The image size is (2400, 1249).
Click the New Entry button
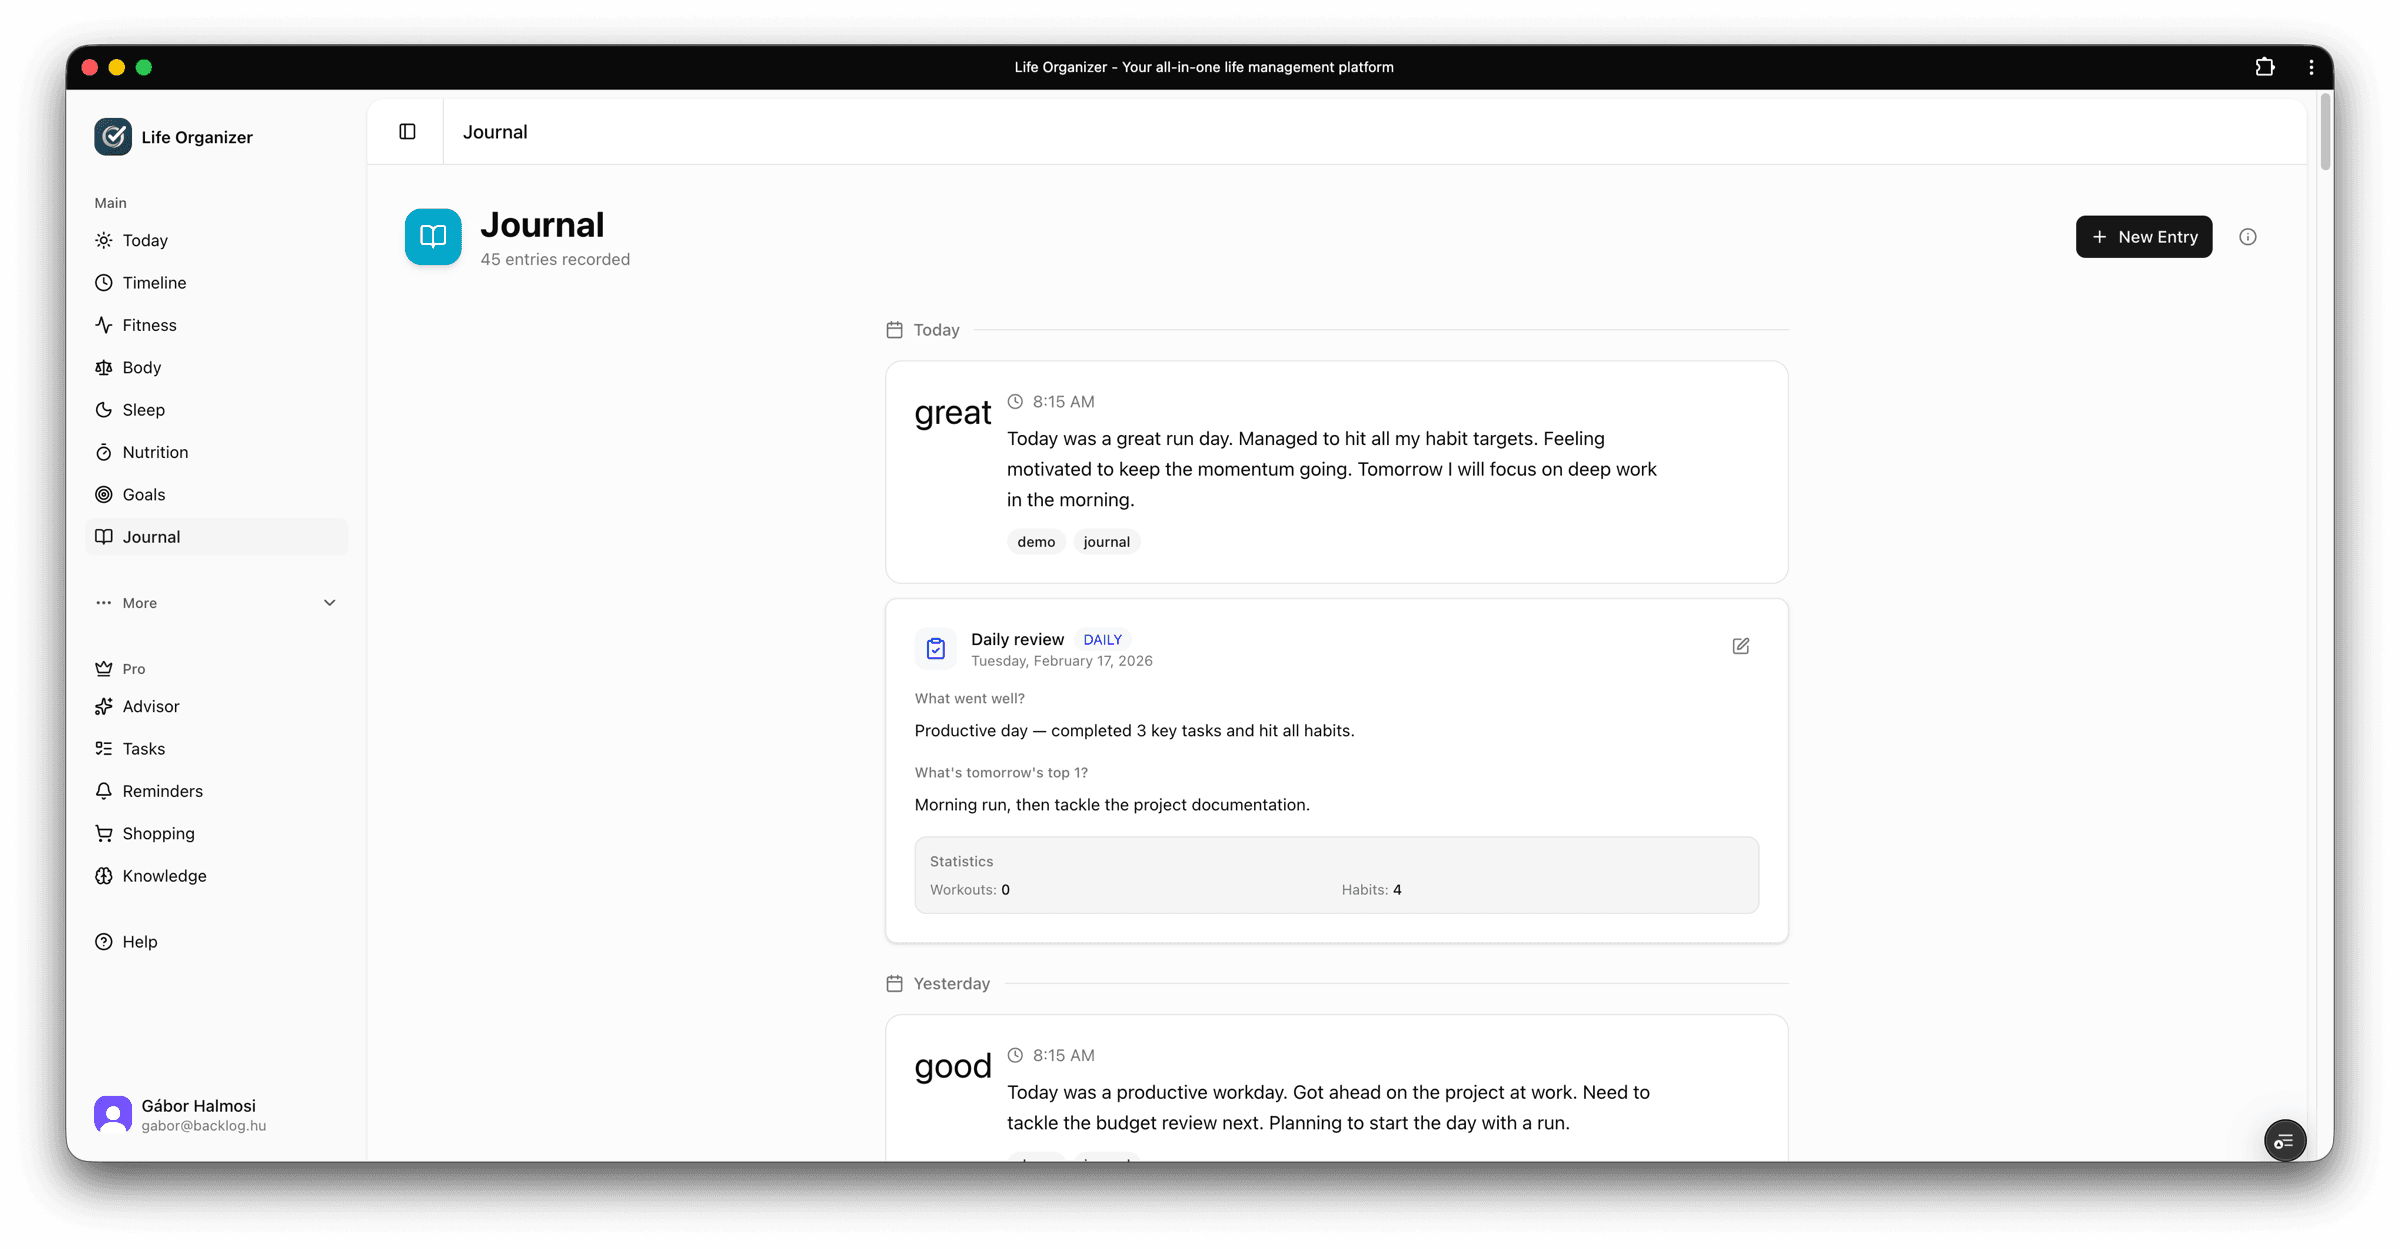click(2144, 236)
